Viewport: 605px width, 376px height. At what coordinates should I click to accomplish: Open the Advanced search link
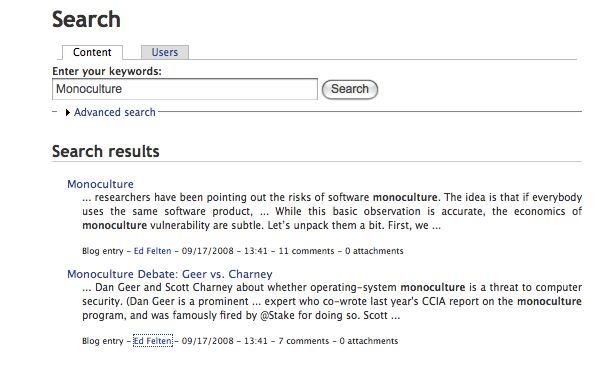(x=115, y=112)
